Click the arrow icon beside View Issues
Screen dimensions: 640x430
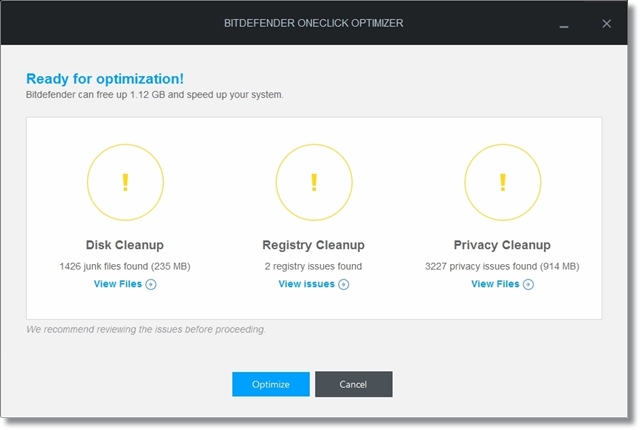click(x=344, y=284)
